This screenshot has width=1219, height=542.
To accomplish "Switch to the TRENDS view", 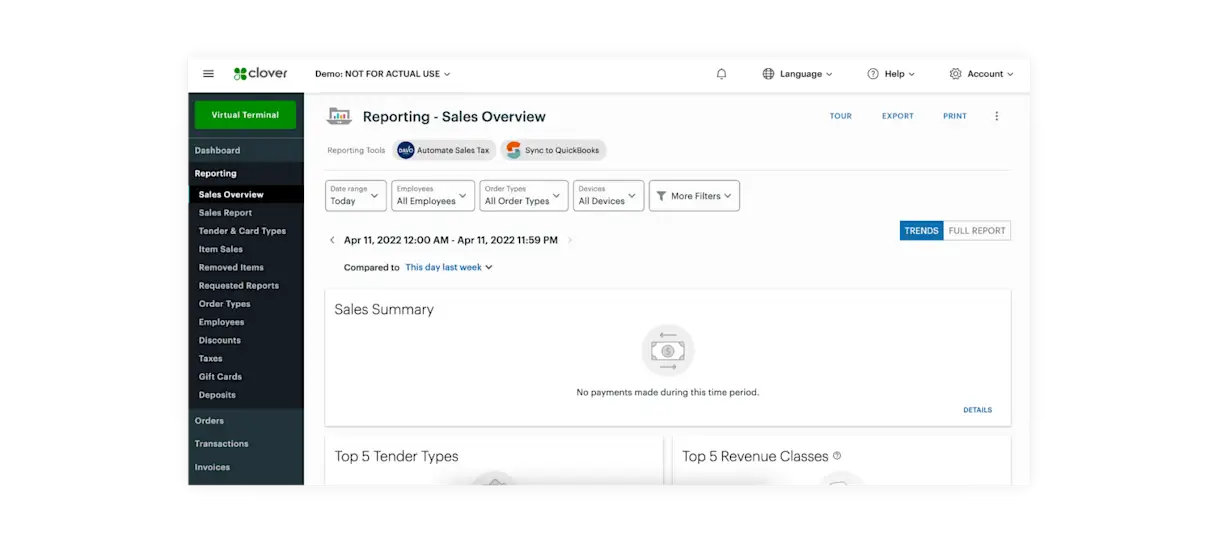I will click(x=921, y=231).
